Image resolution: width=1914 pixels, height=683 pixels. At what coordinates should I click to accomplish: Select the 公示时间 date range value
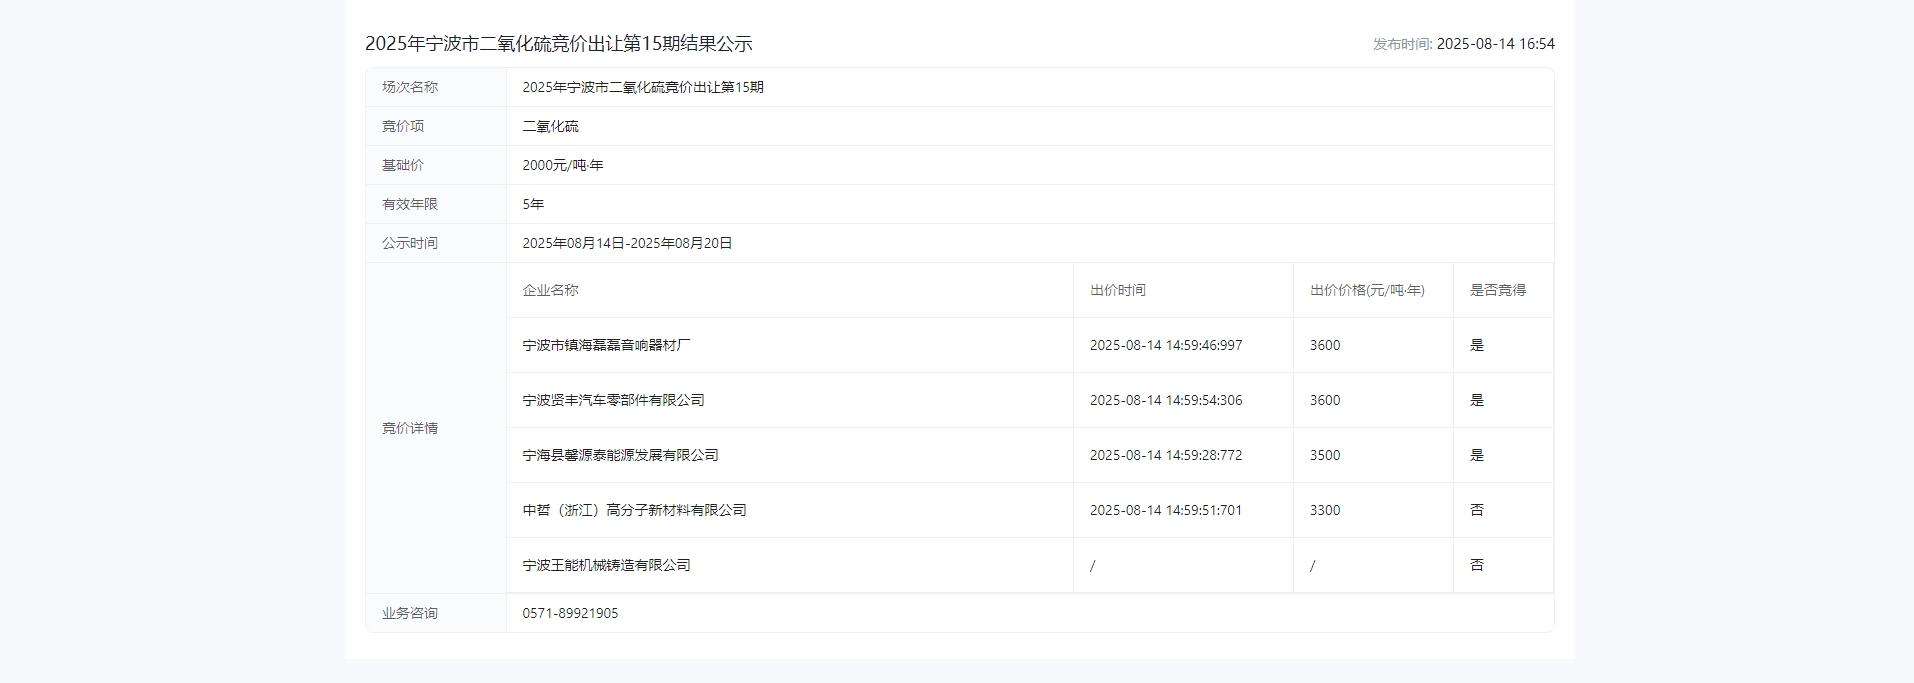[x=627, y=243]
